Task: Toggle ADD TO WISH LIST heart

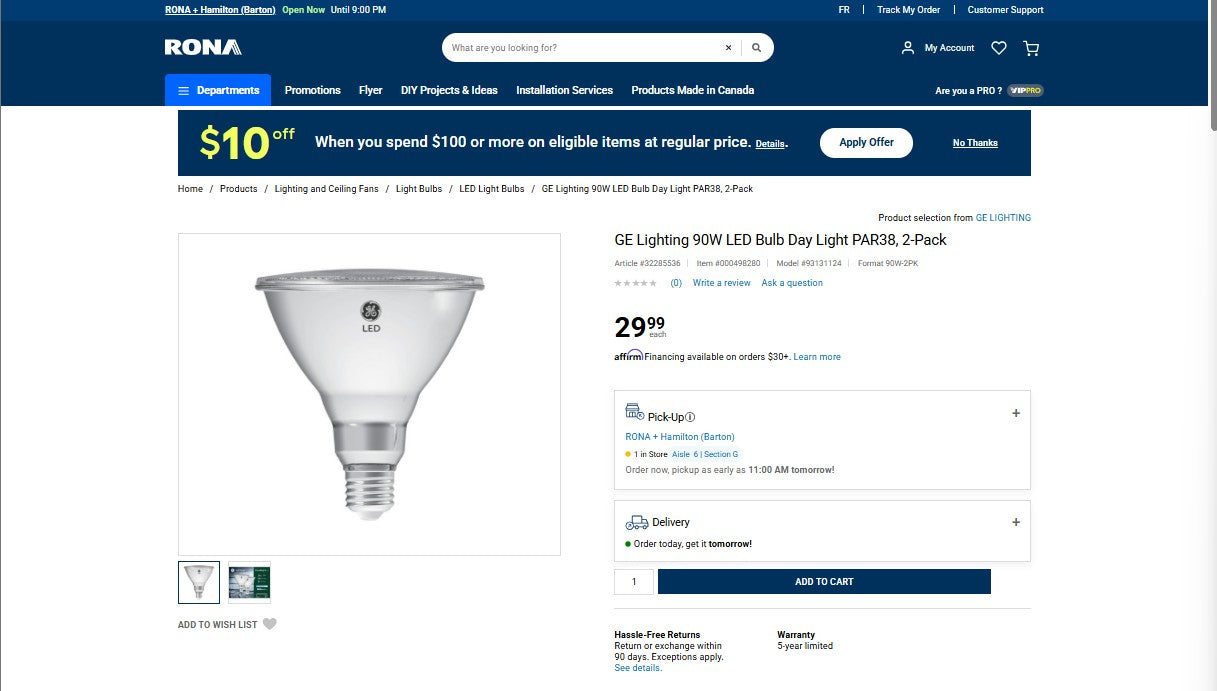Action: [x=269, y=623]
